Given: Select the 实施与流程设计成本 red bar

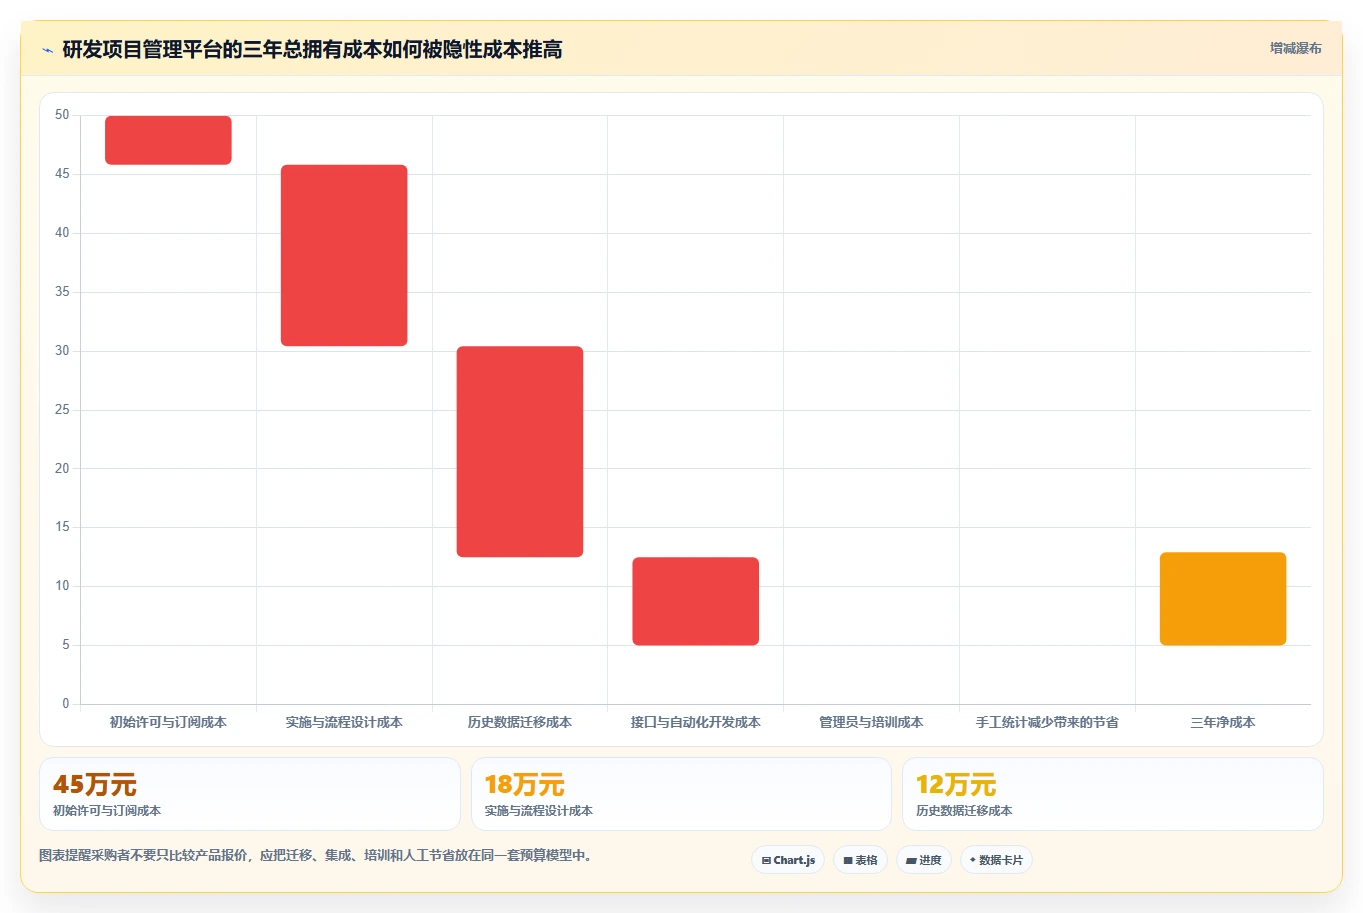Looking at the screenshot, I should (x=344, y=255).
